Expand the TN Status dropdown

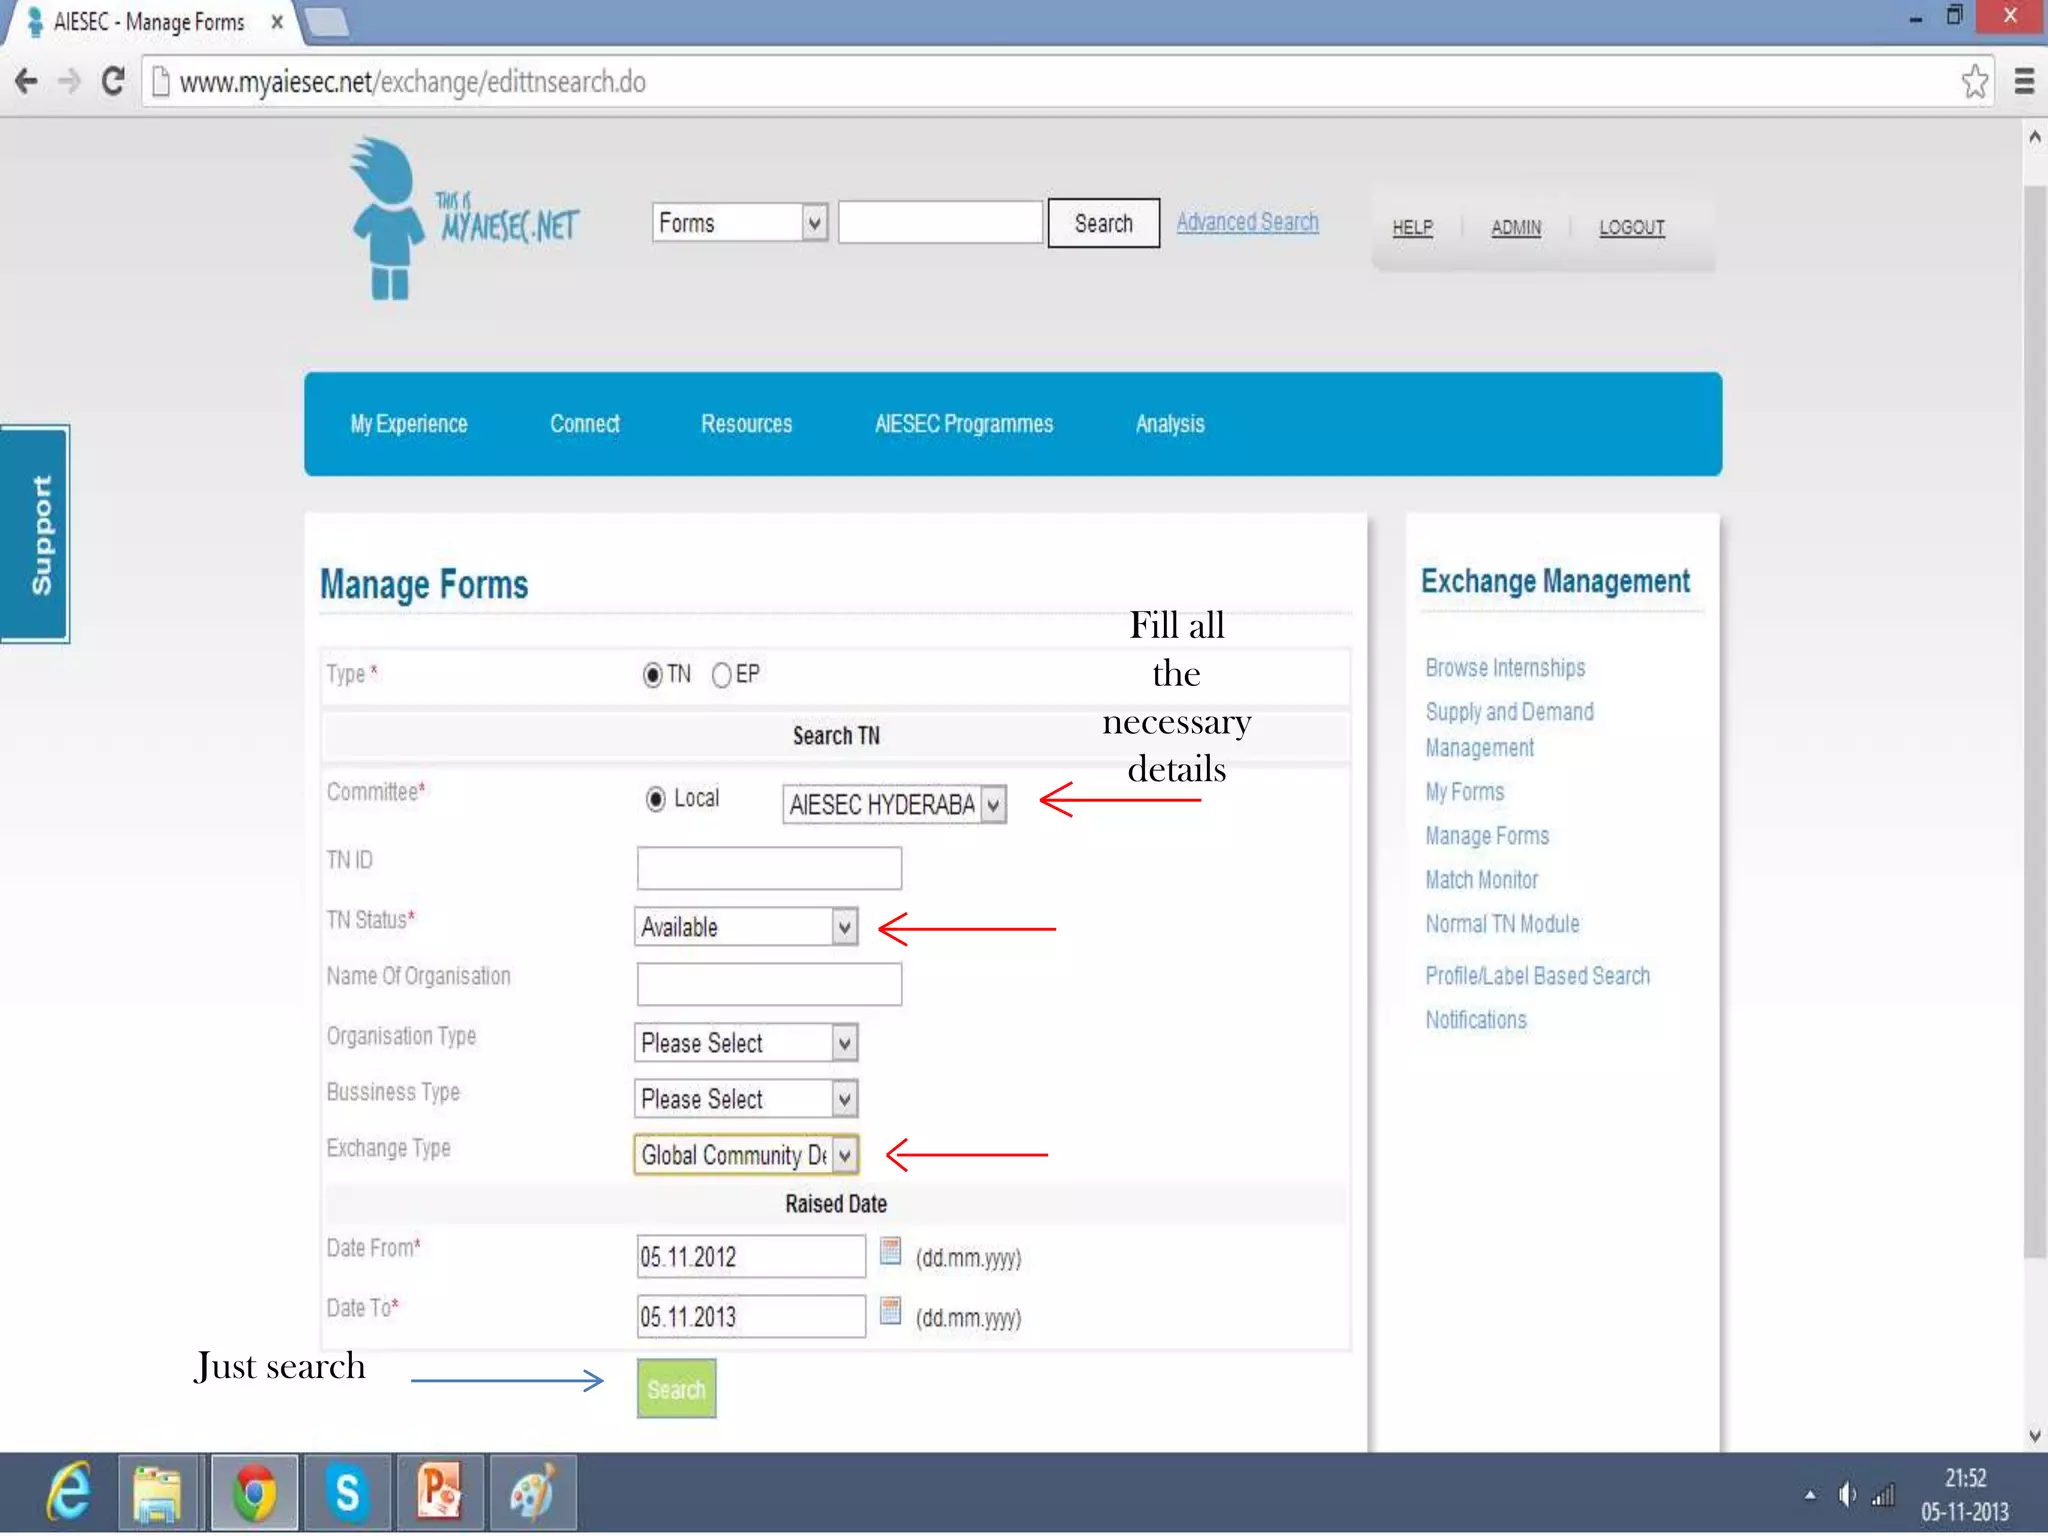pos(845,927)
